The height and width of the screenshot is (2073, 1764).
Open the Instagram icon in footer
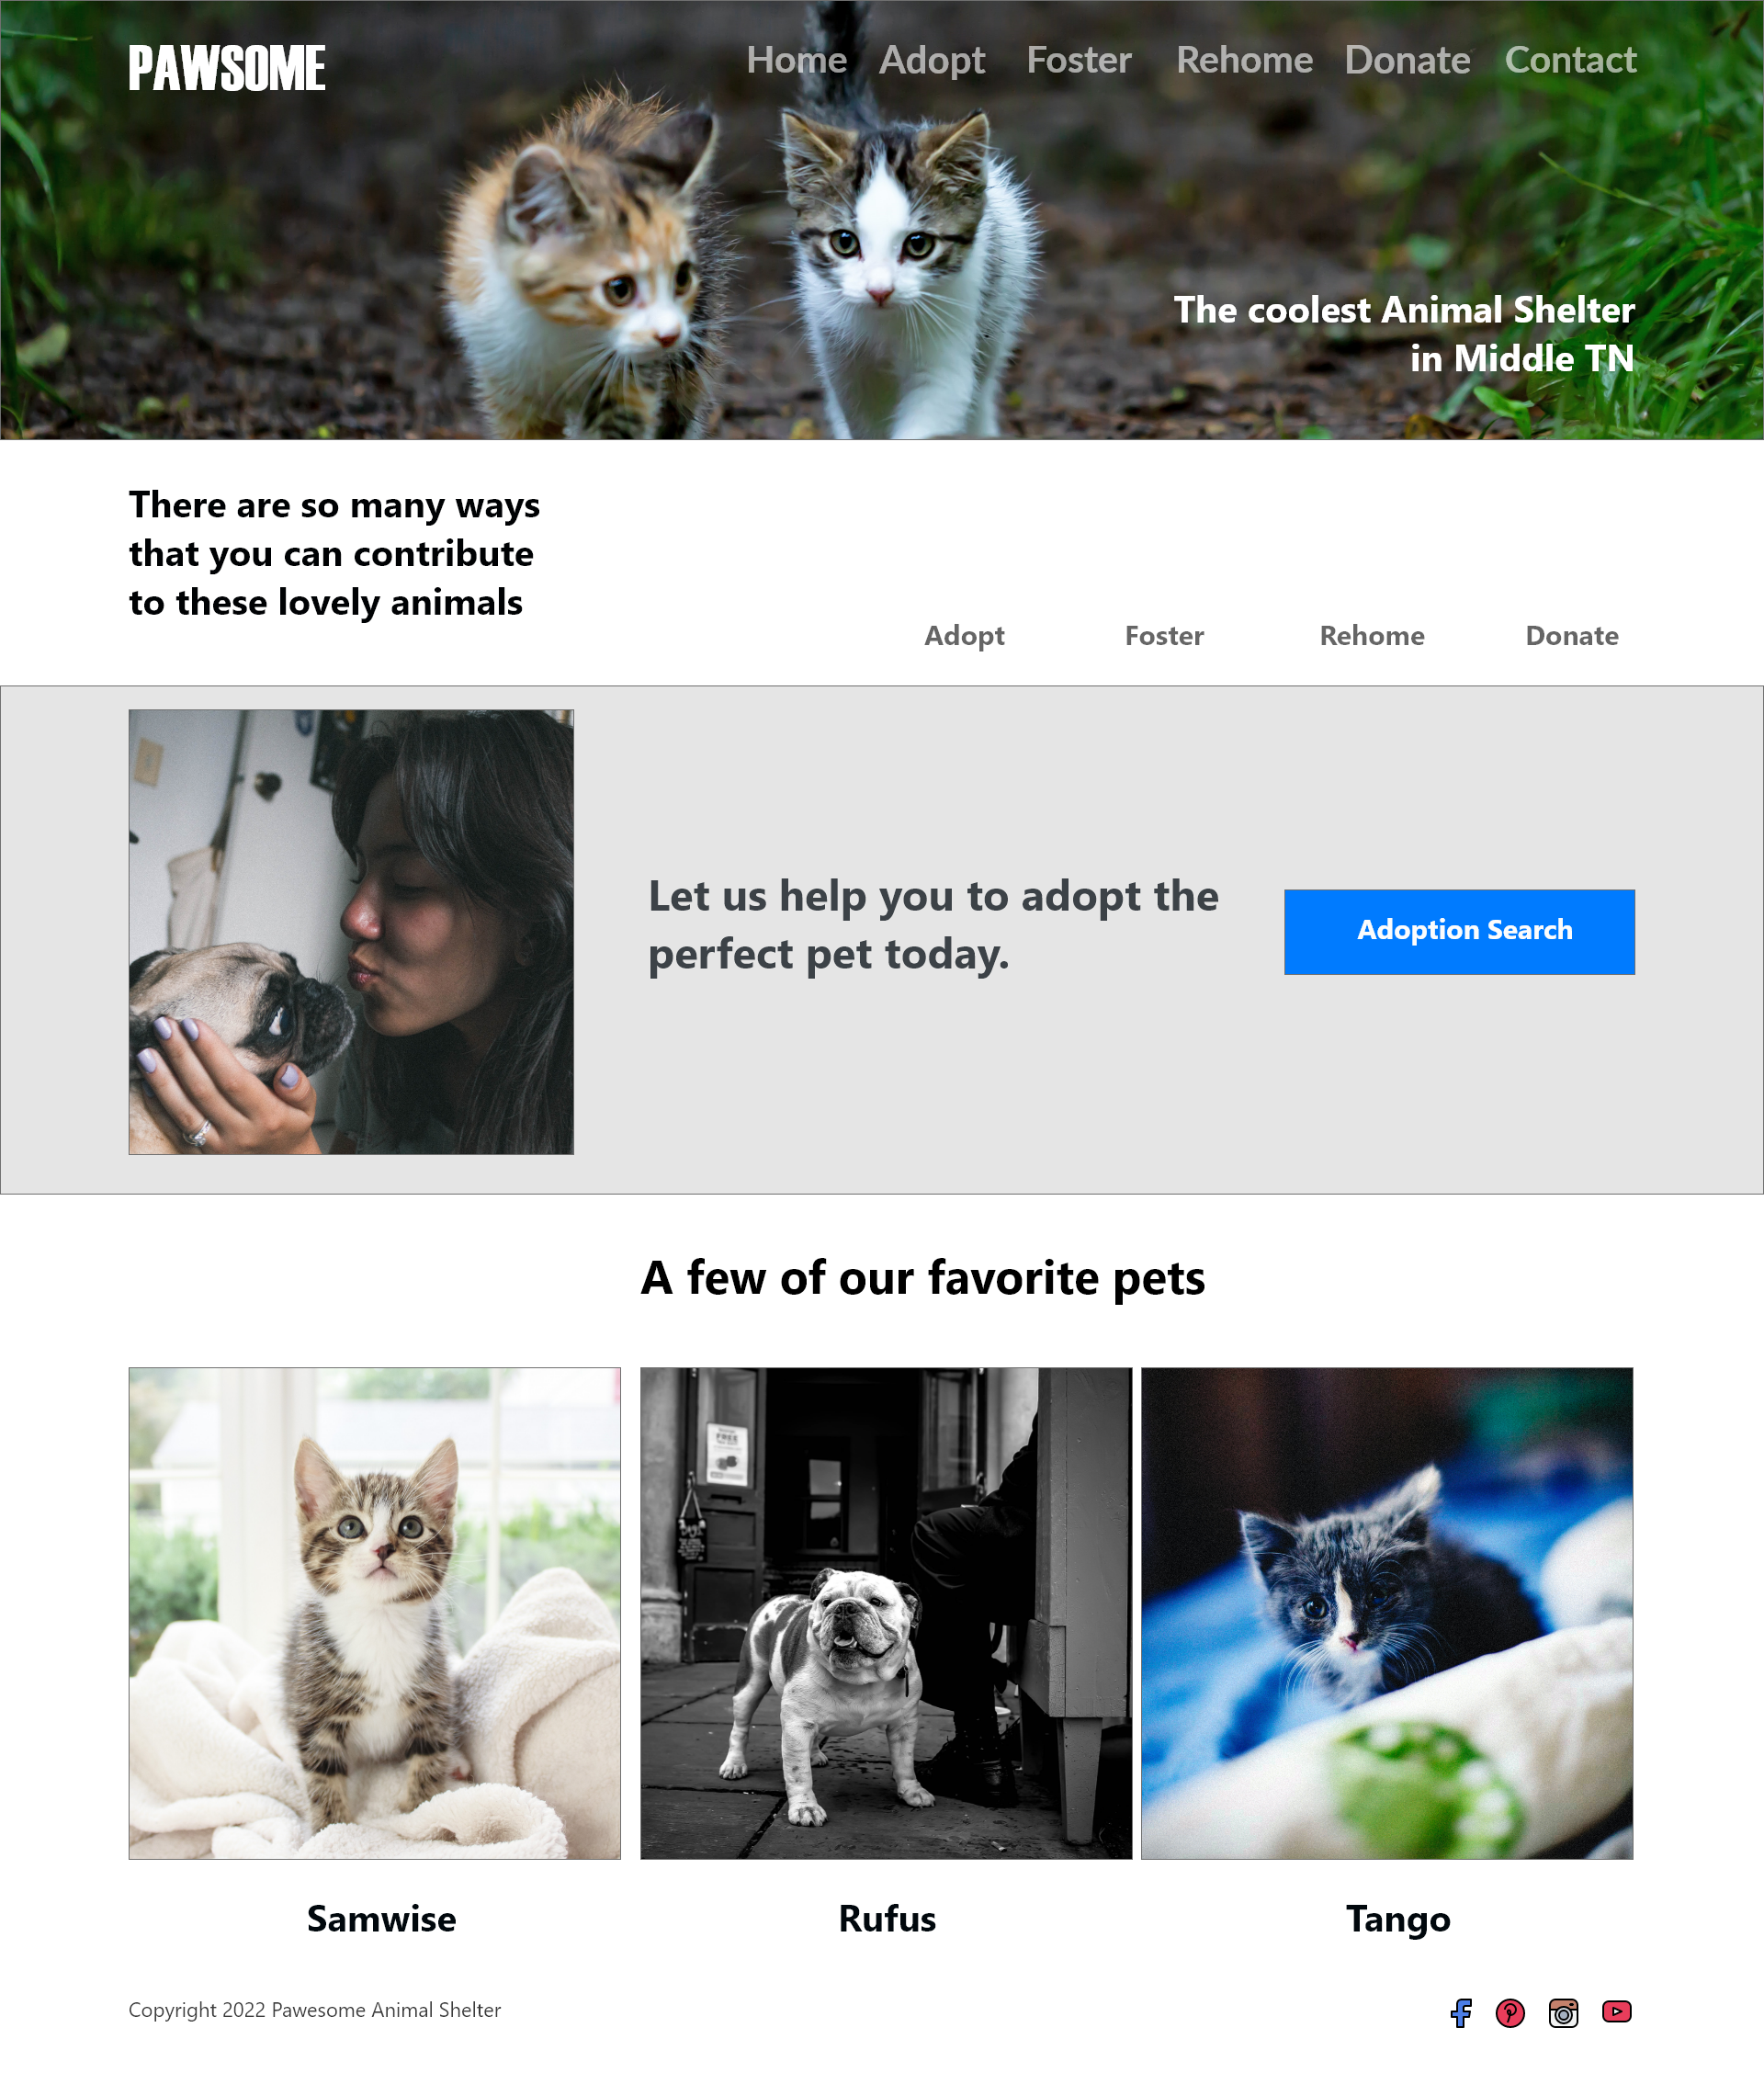(x=1563, y=2012)
